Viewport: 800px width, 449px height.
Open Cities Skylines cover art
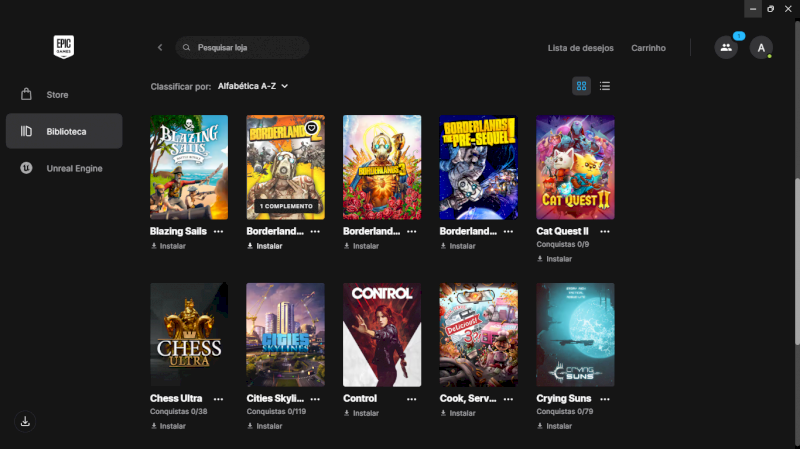click(285, 335)
